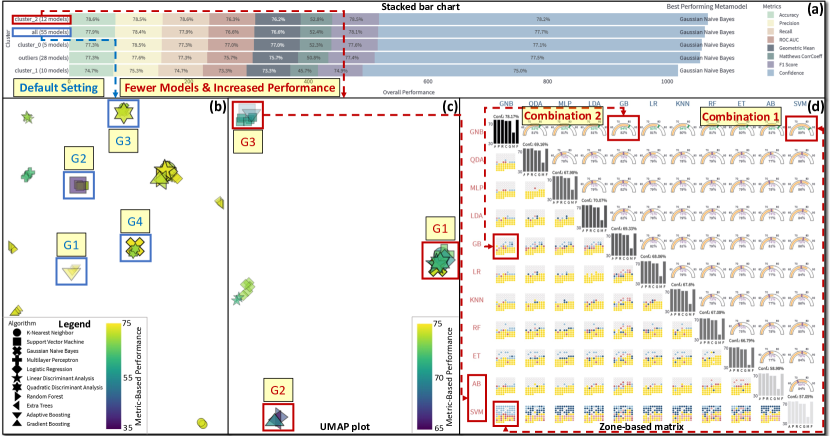The width and height of the screenshot is (830, 436).
Task: Click the ROC AUC metric color swatch
Action: pyautogui.click(x=770, y=40)
